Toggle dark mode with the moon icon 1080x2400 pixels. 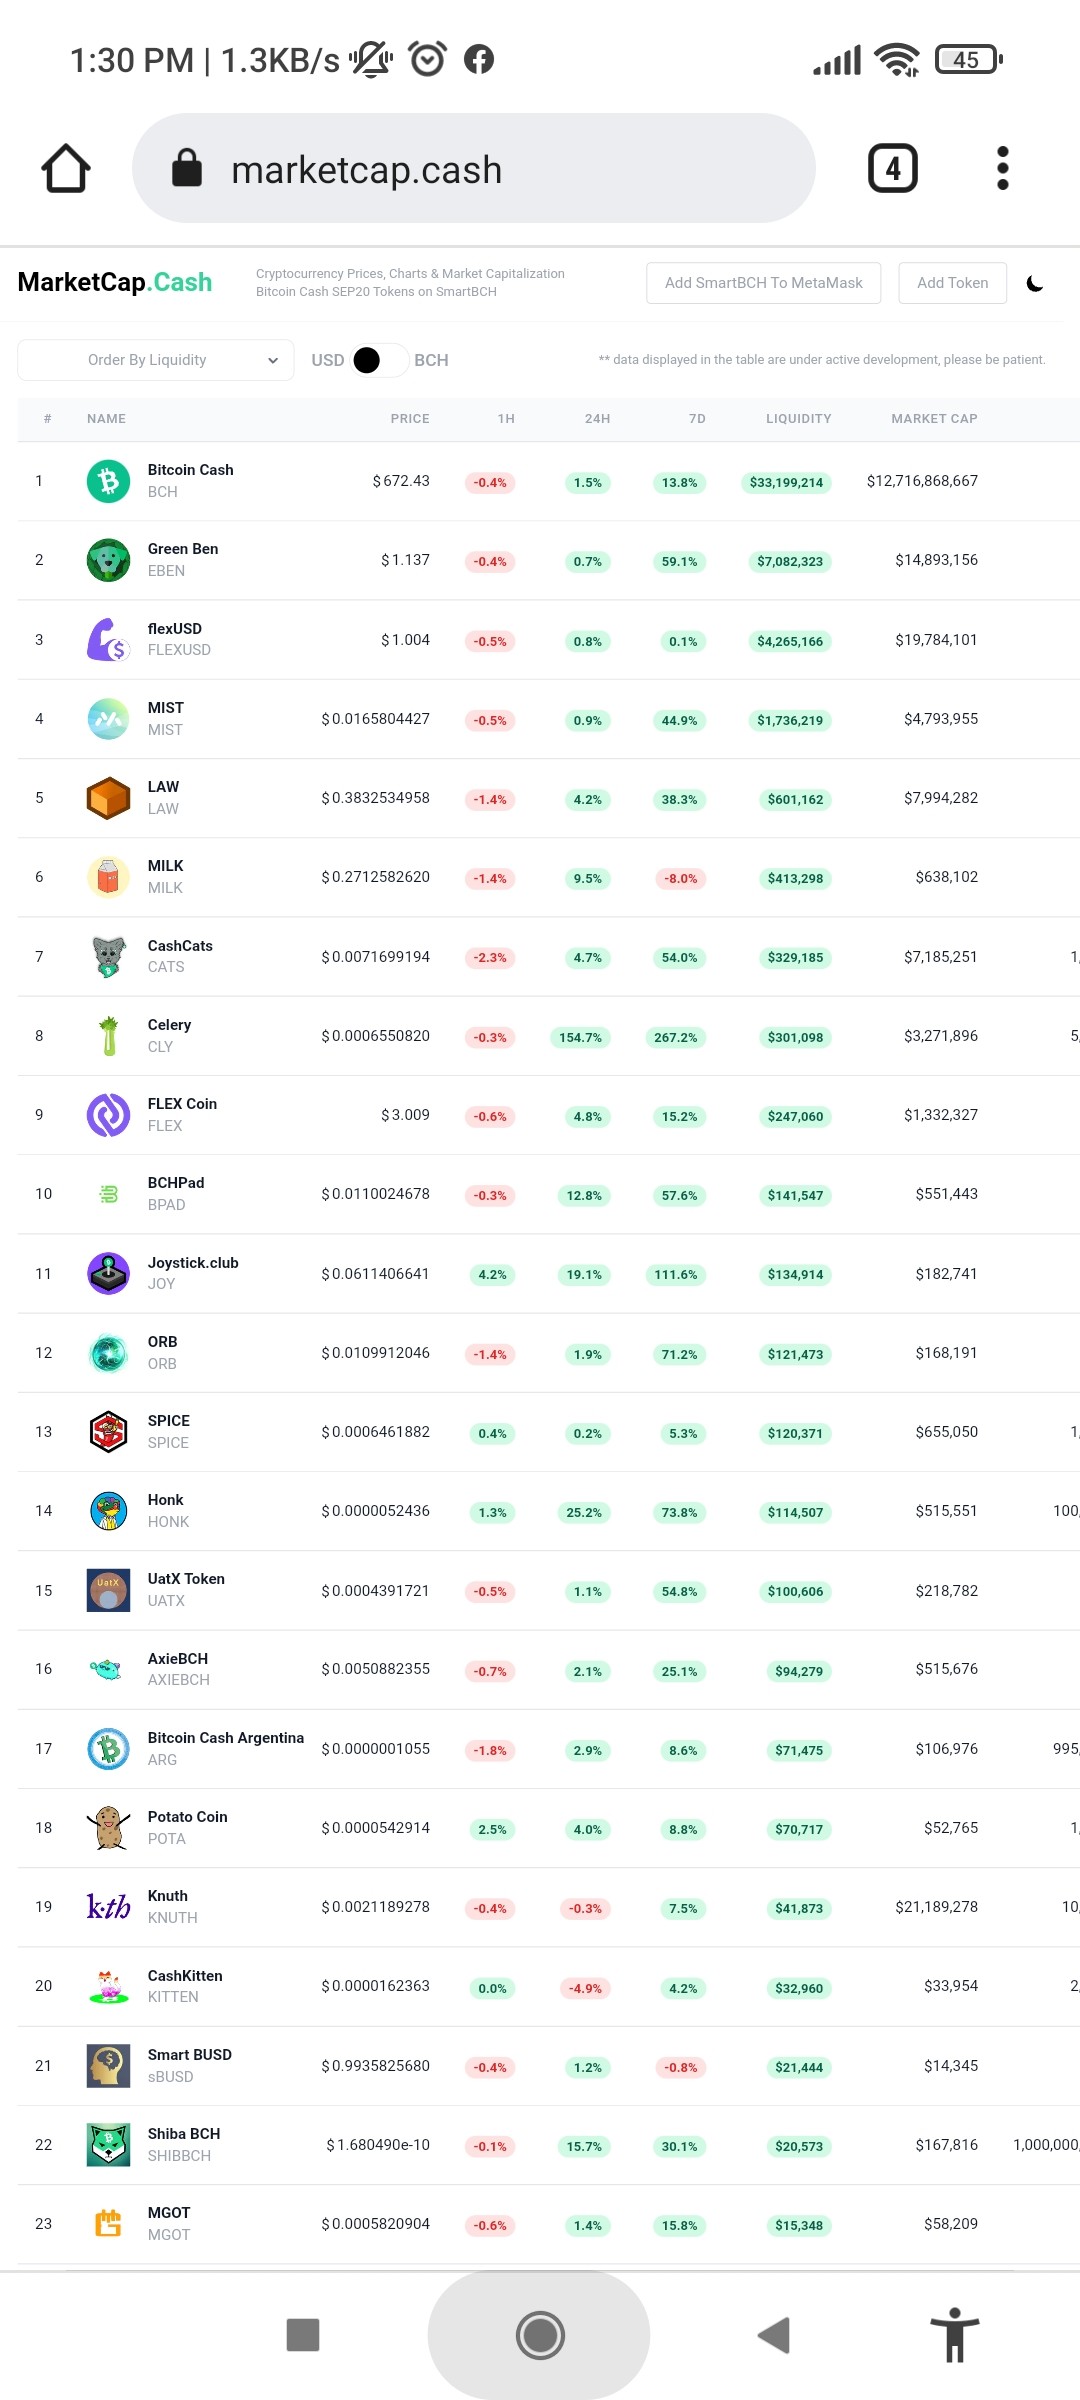(1035, 284)
